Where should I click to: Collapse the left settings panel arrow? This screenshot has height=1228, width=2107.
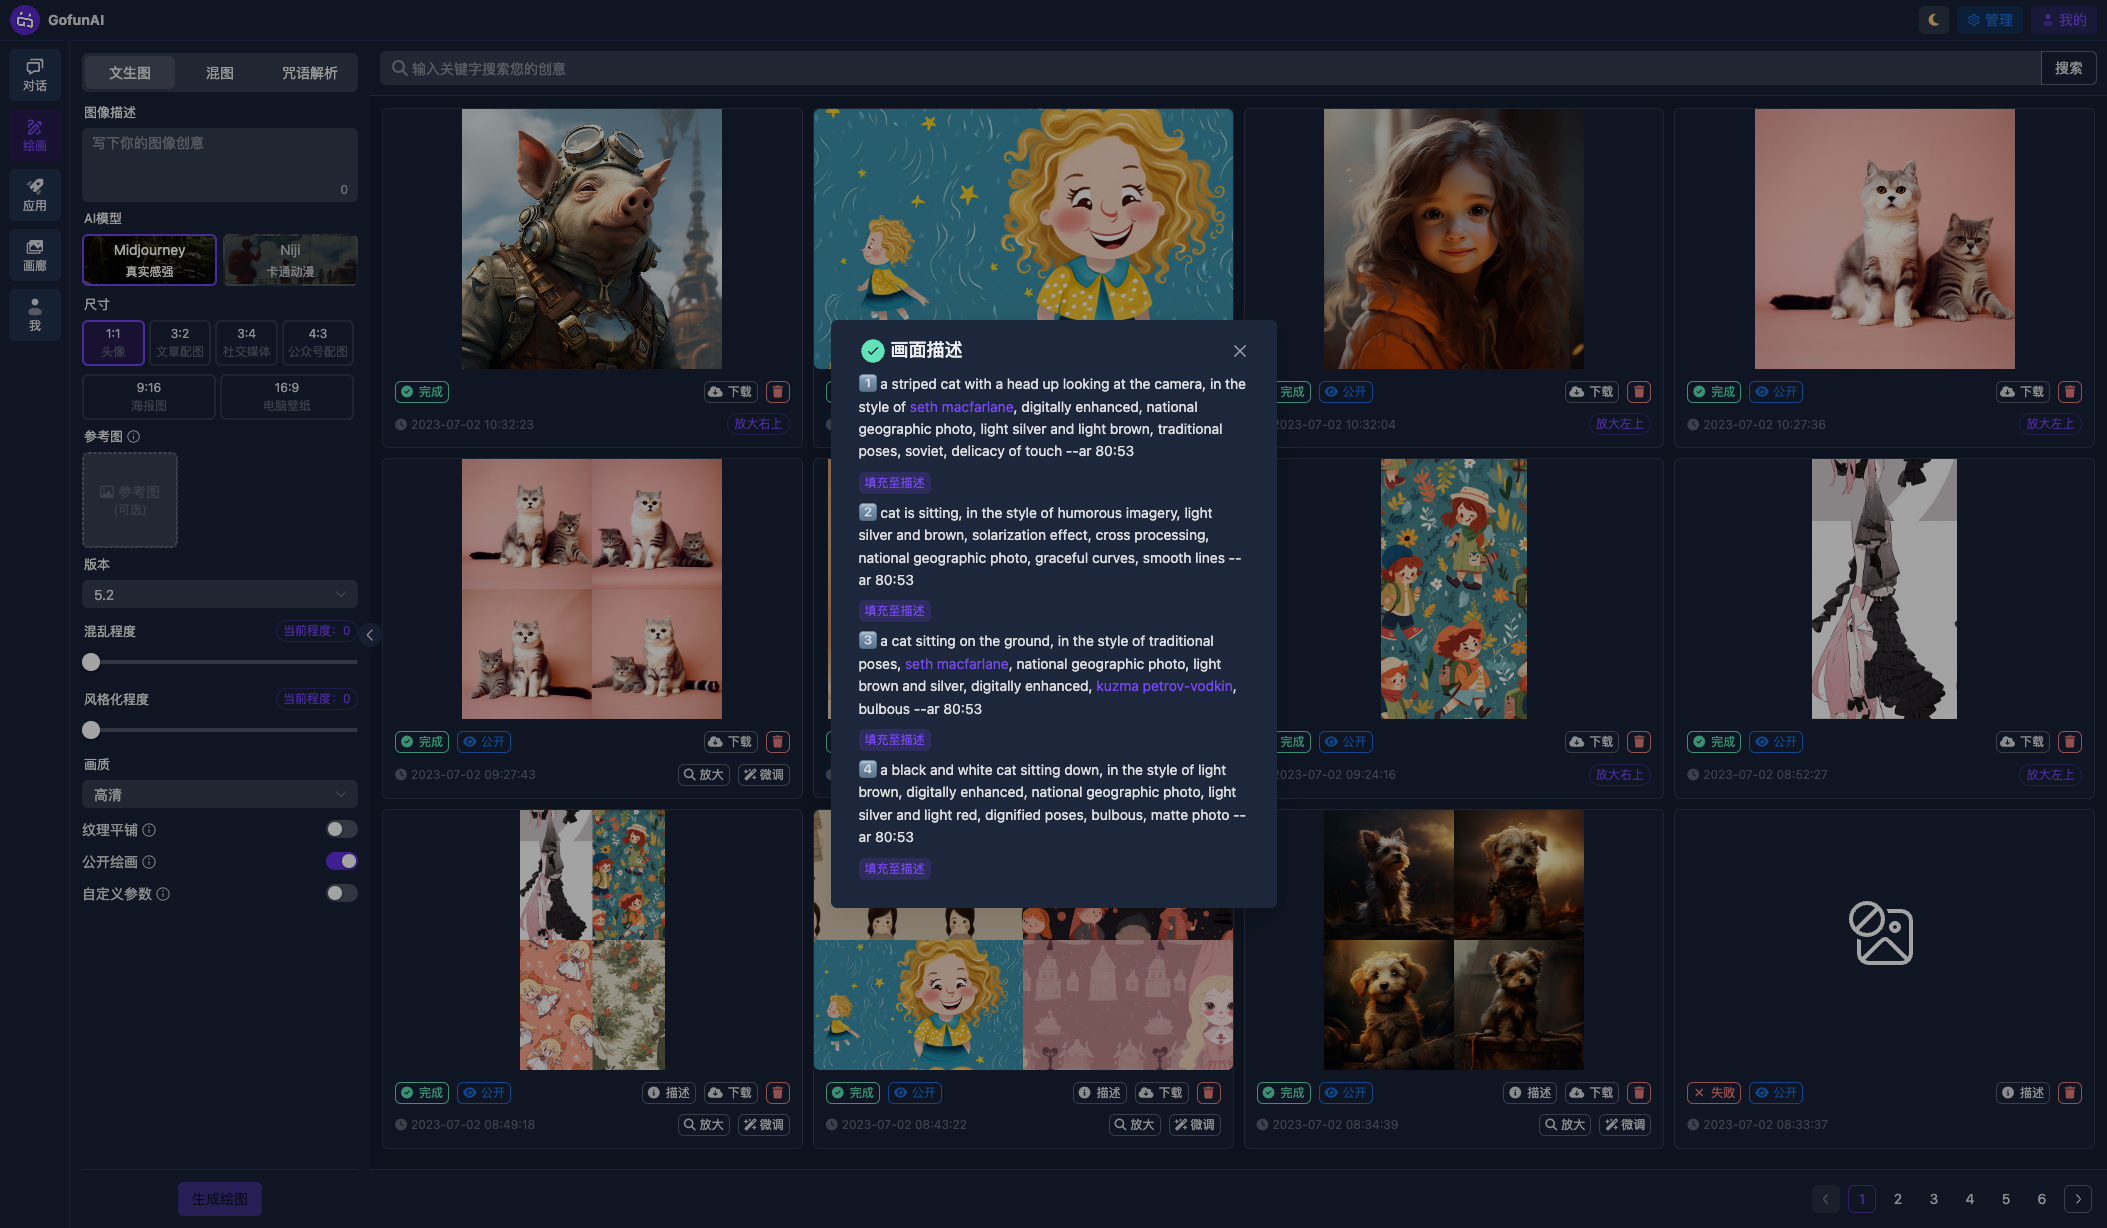370,635
